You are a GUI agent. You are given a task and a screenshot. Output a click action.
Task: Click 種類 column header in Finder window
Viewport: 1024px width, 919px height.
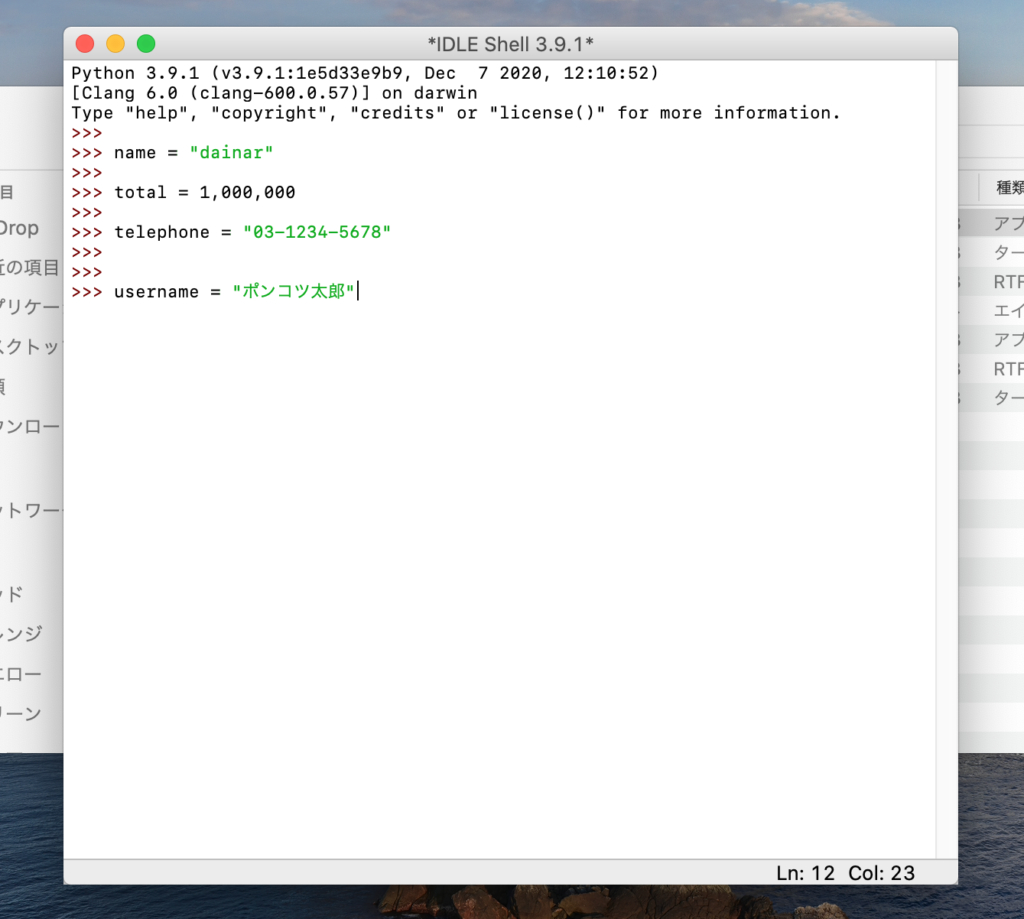1010,188
